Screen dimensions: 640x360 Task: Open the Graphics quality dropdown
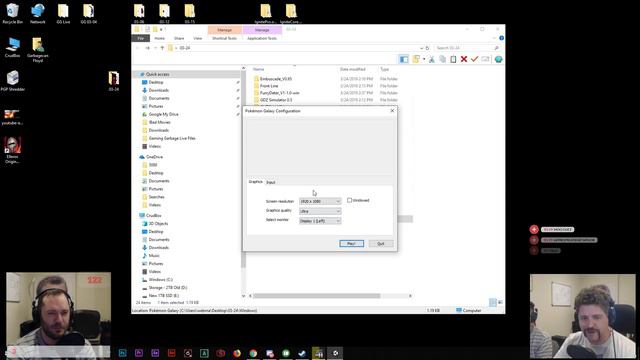[320, 211]
